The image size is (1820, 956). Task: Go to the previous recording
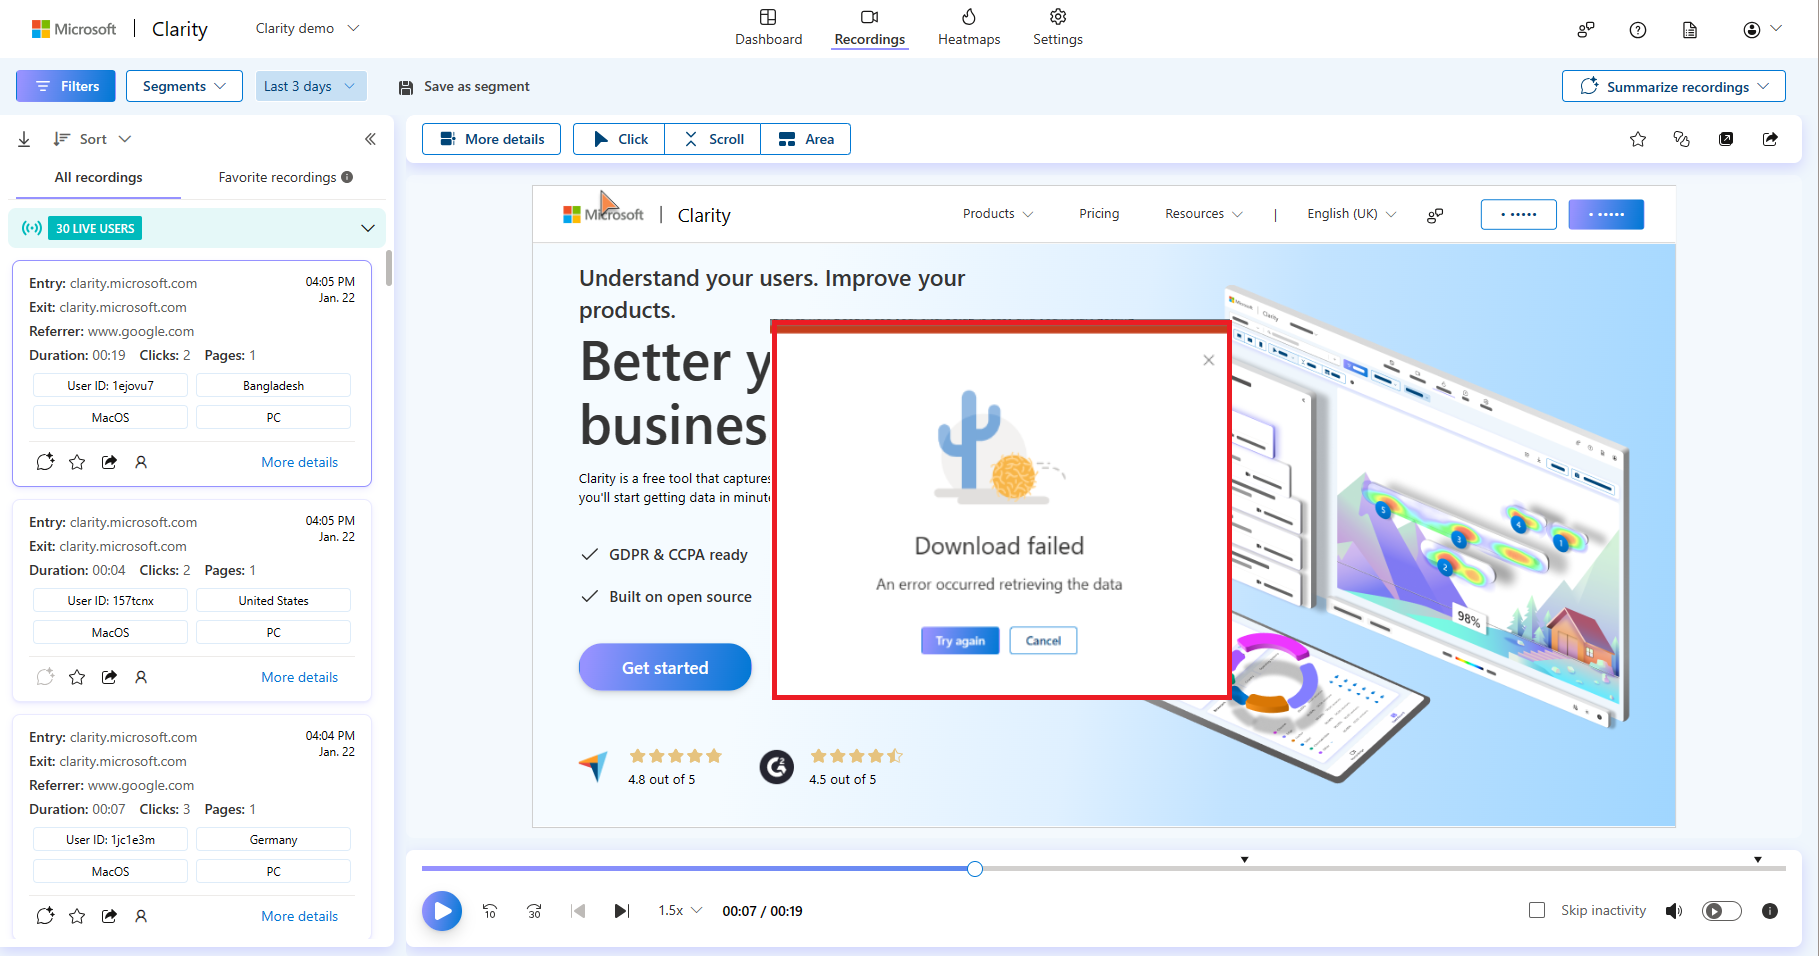578,911
